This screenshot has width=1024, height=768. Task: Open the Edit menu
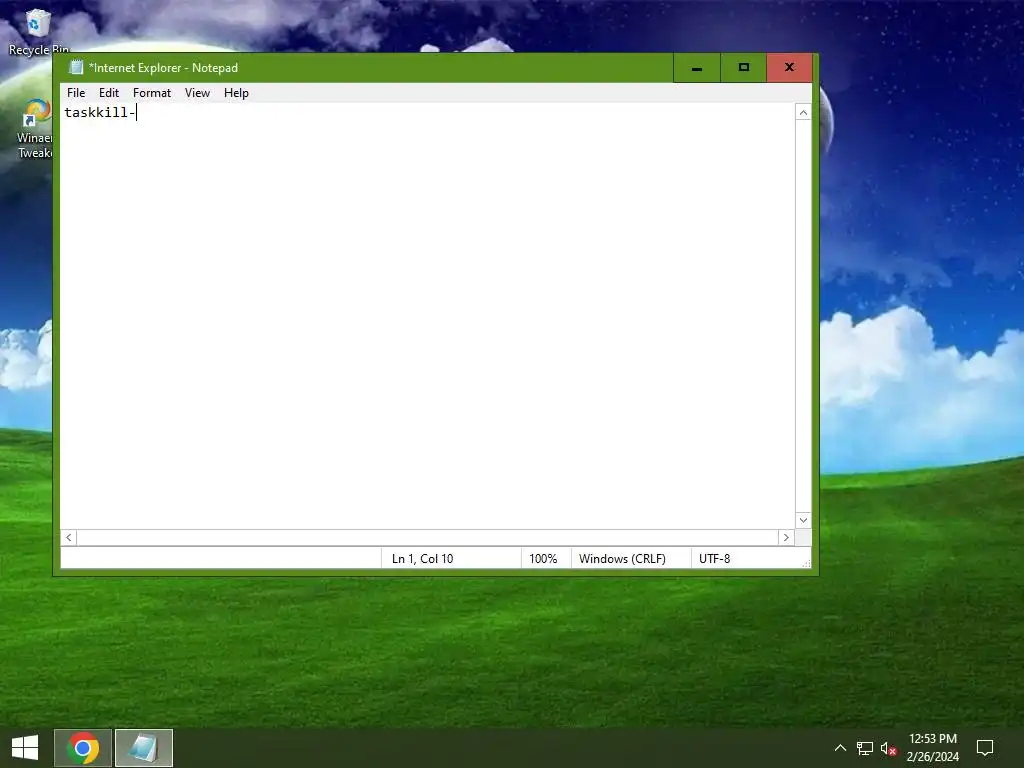click(108, 93)
